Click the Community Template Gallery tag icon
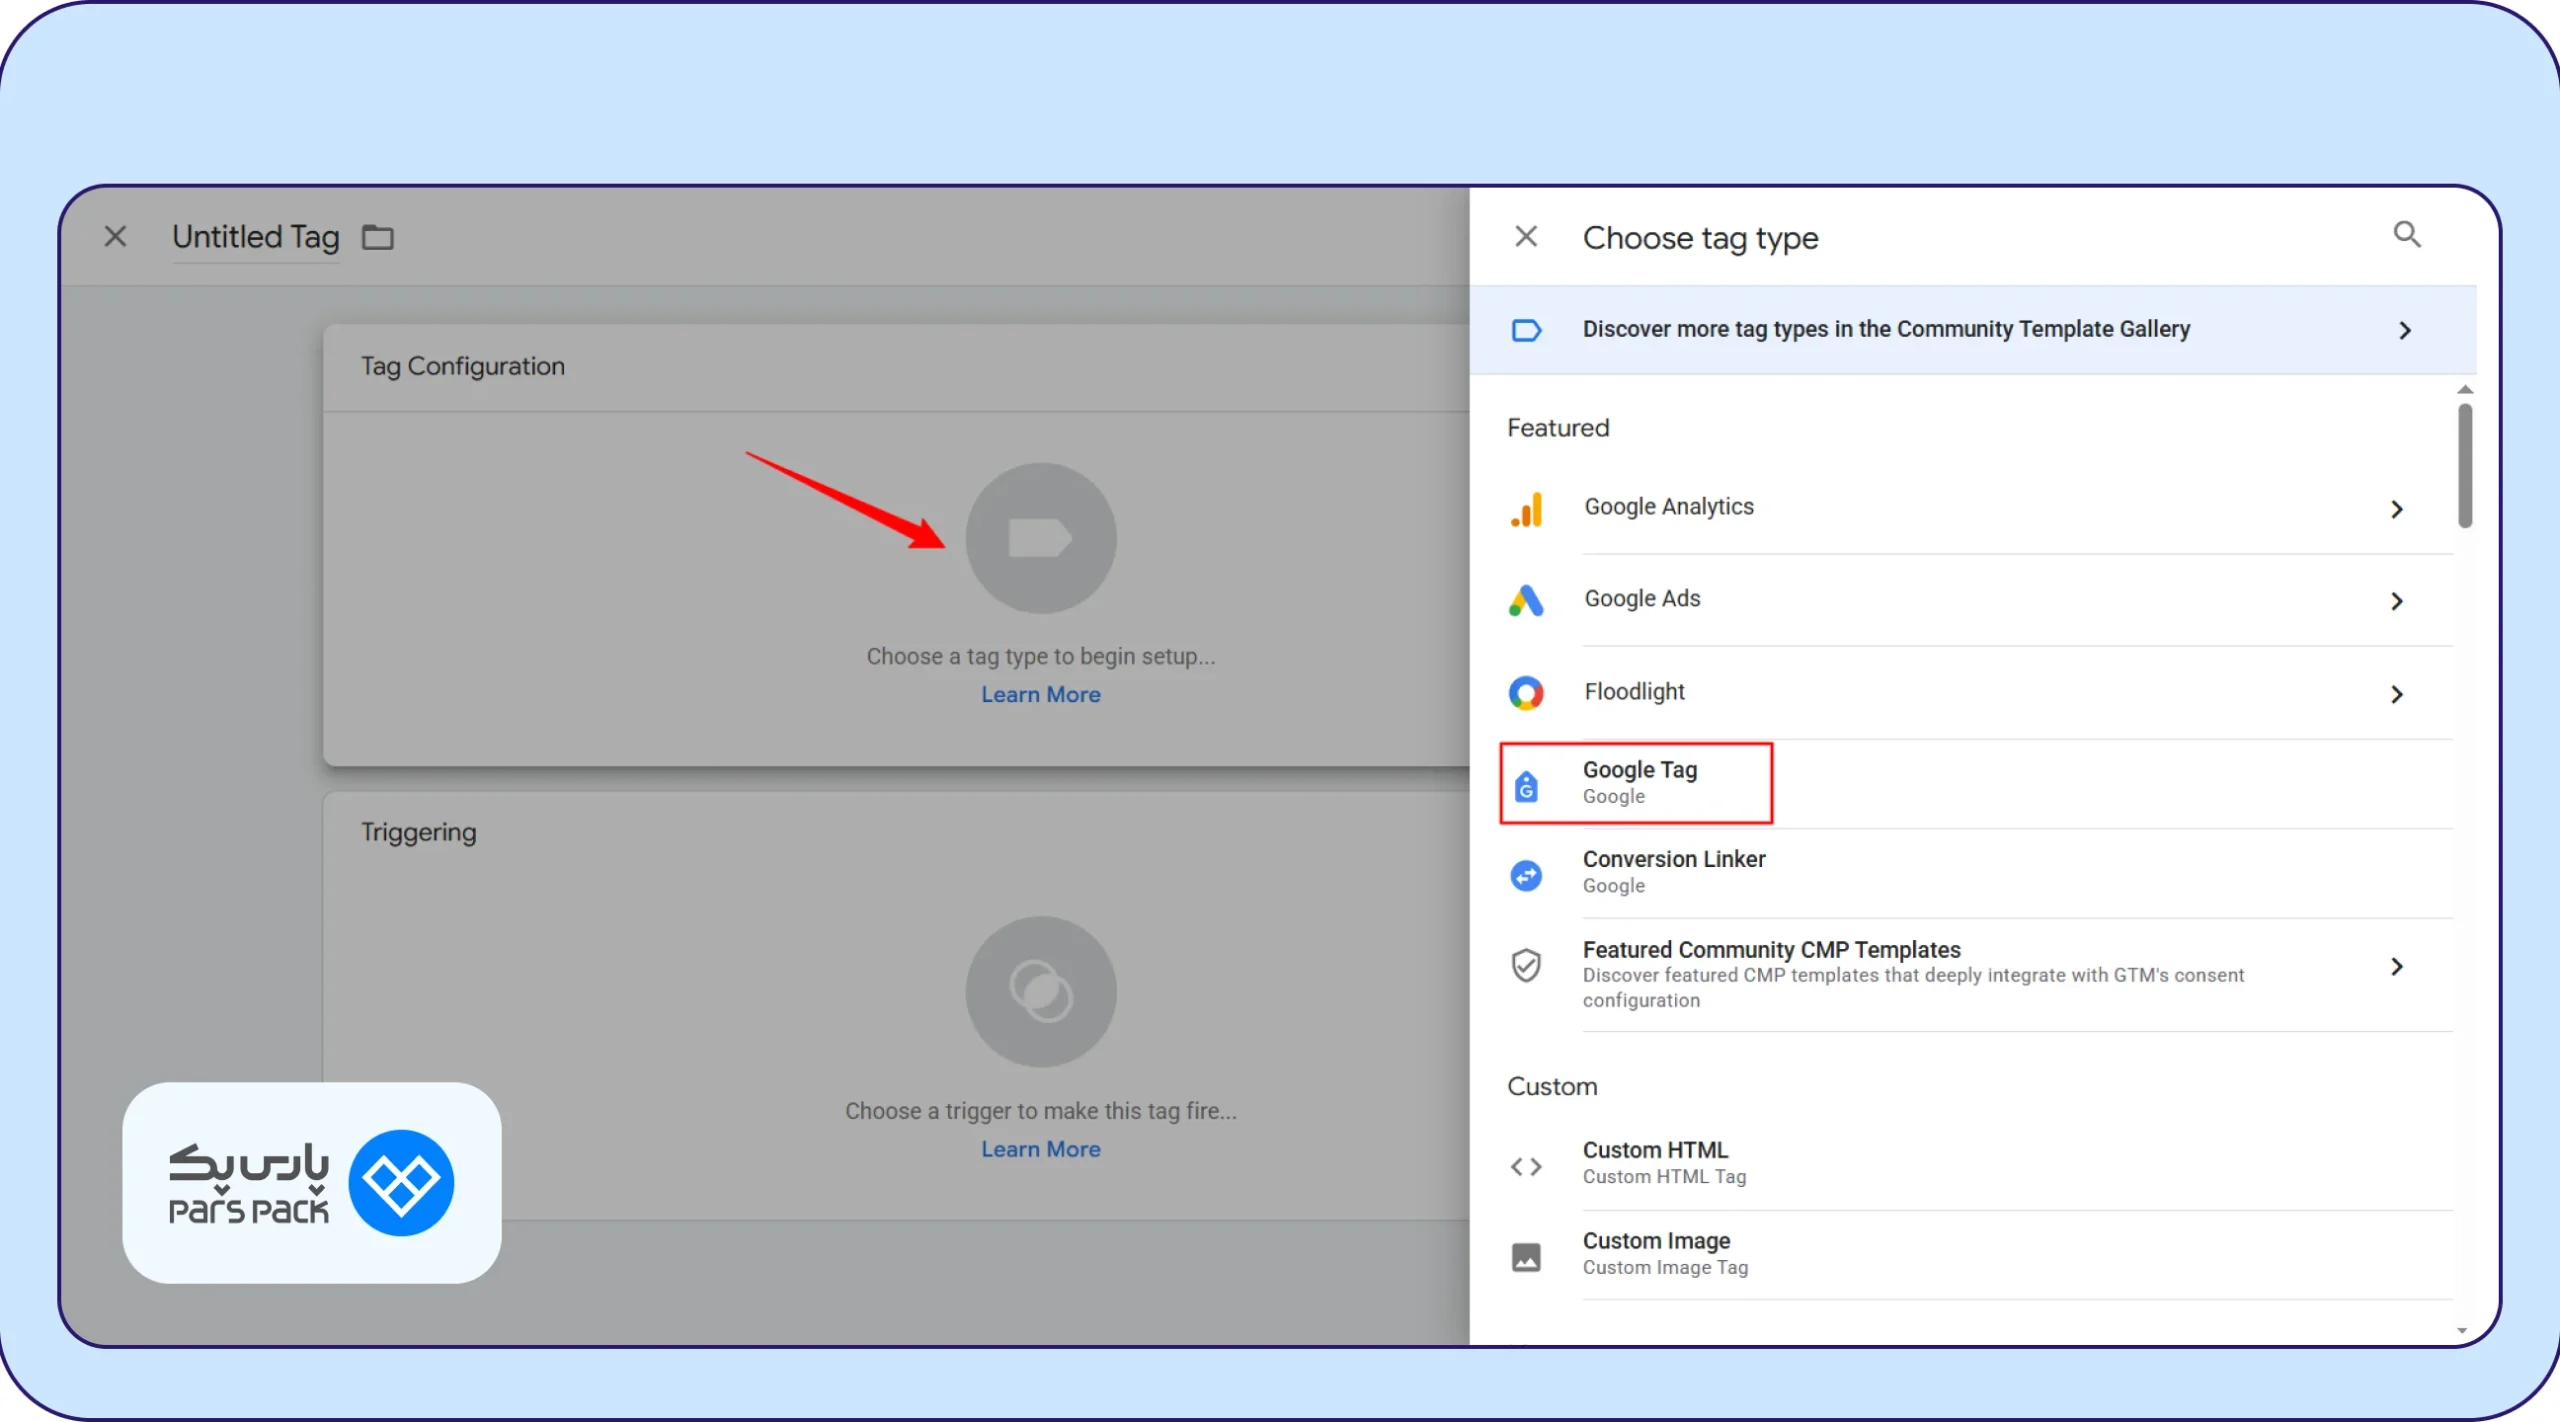The image size is (2560, 1422). (x=1526, y=330)
